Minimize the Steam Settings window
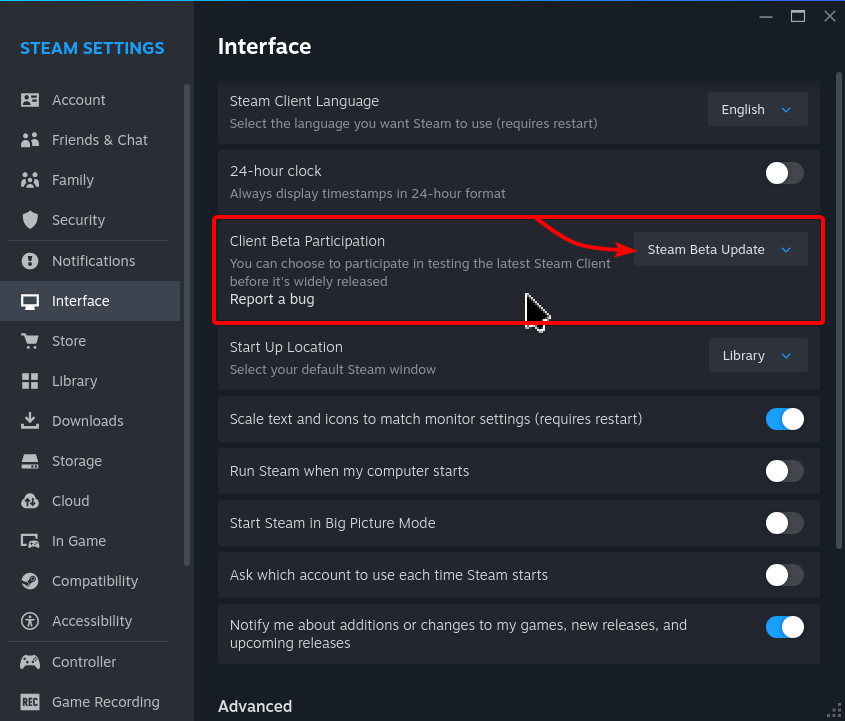 point(766,17)
